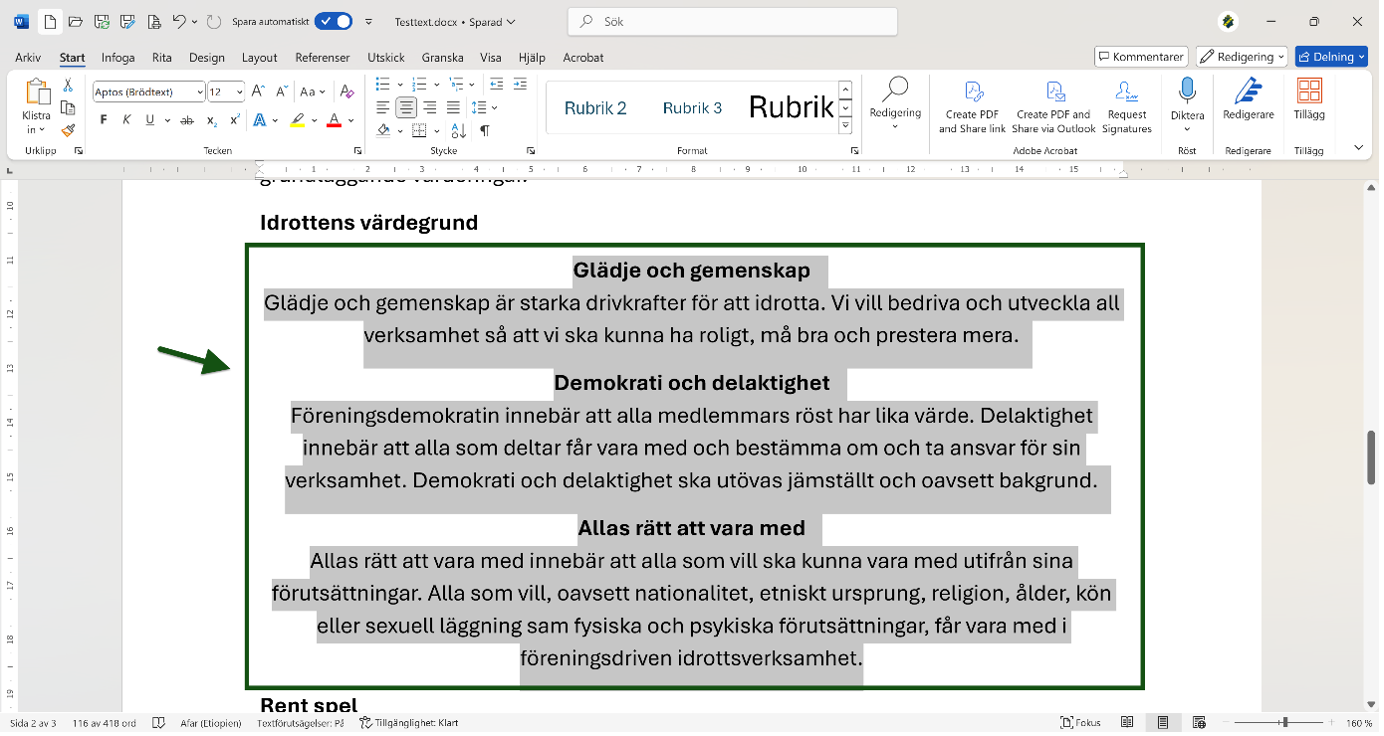Undo the last action
Image resolution: width=1384 pixels, height=736 pixels.
pos(179,21)
